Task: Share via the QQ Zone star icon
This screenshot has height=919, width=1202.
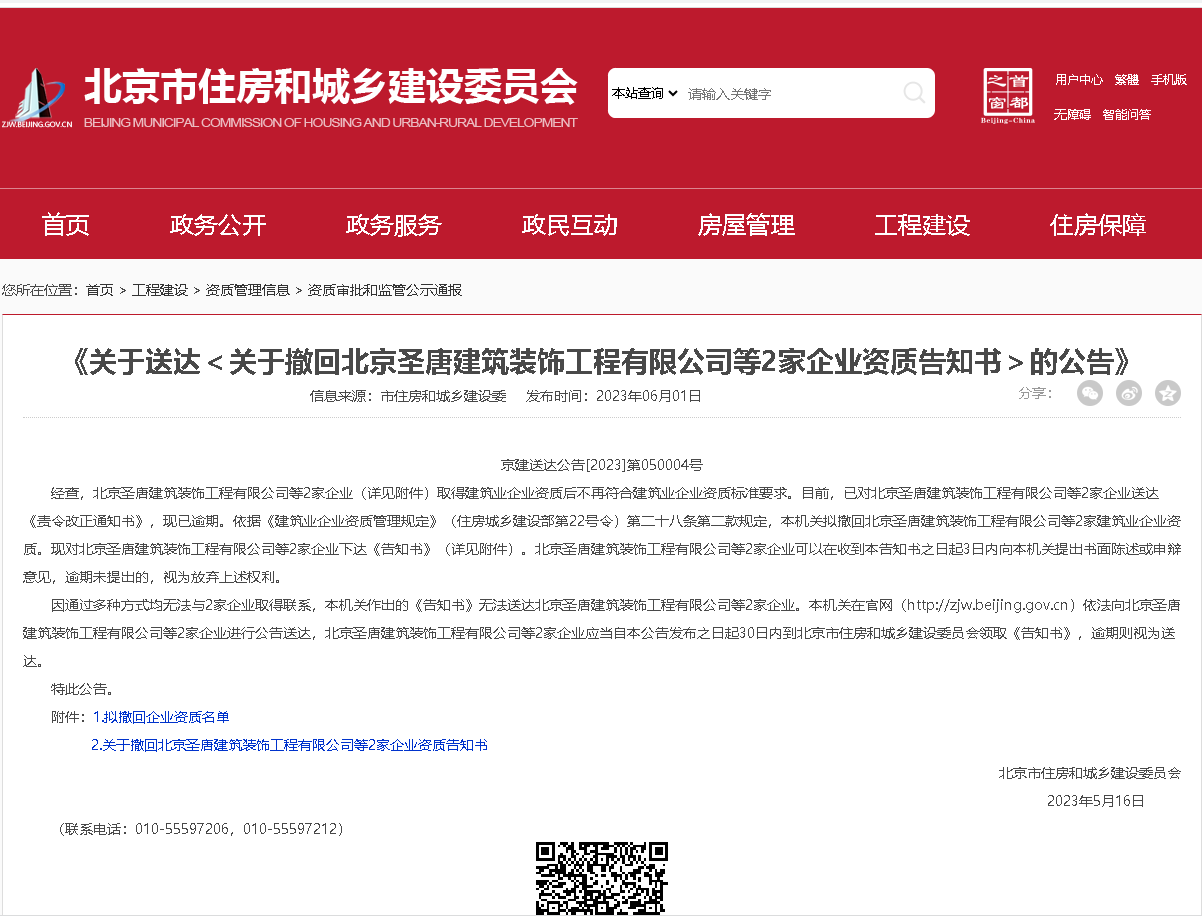Action: tap(1168, 393)
